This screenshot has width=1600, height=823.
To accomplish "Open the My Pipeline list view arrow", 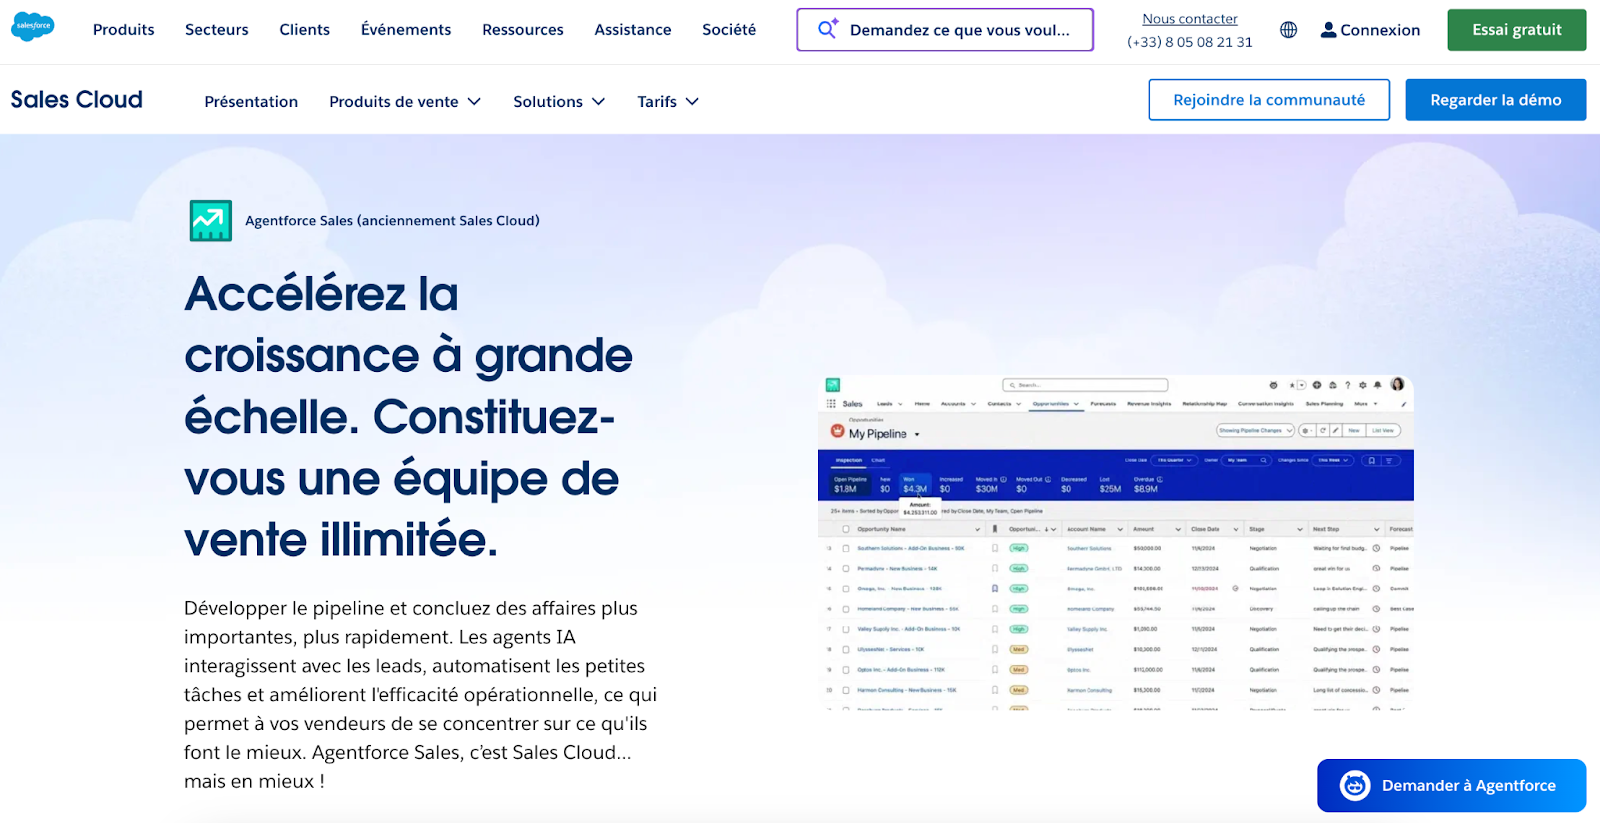I will (x=917, y=434).
